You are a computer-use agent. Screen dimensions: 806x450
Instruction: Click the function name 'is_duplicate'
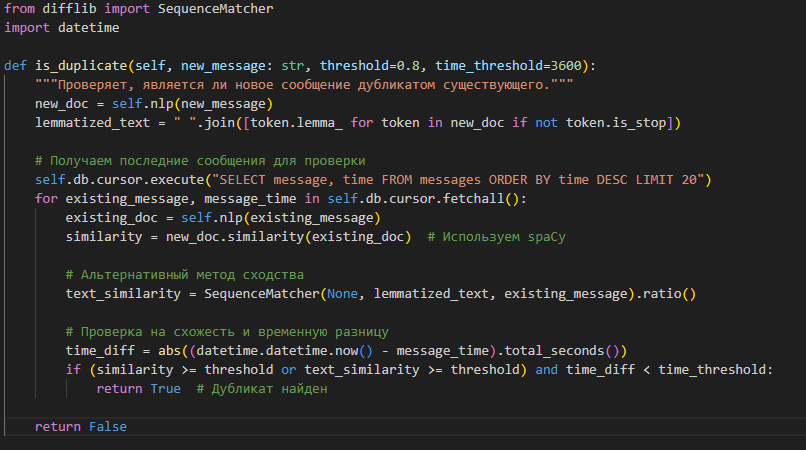[81, 66]
